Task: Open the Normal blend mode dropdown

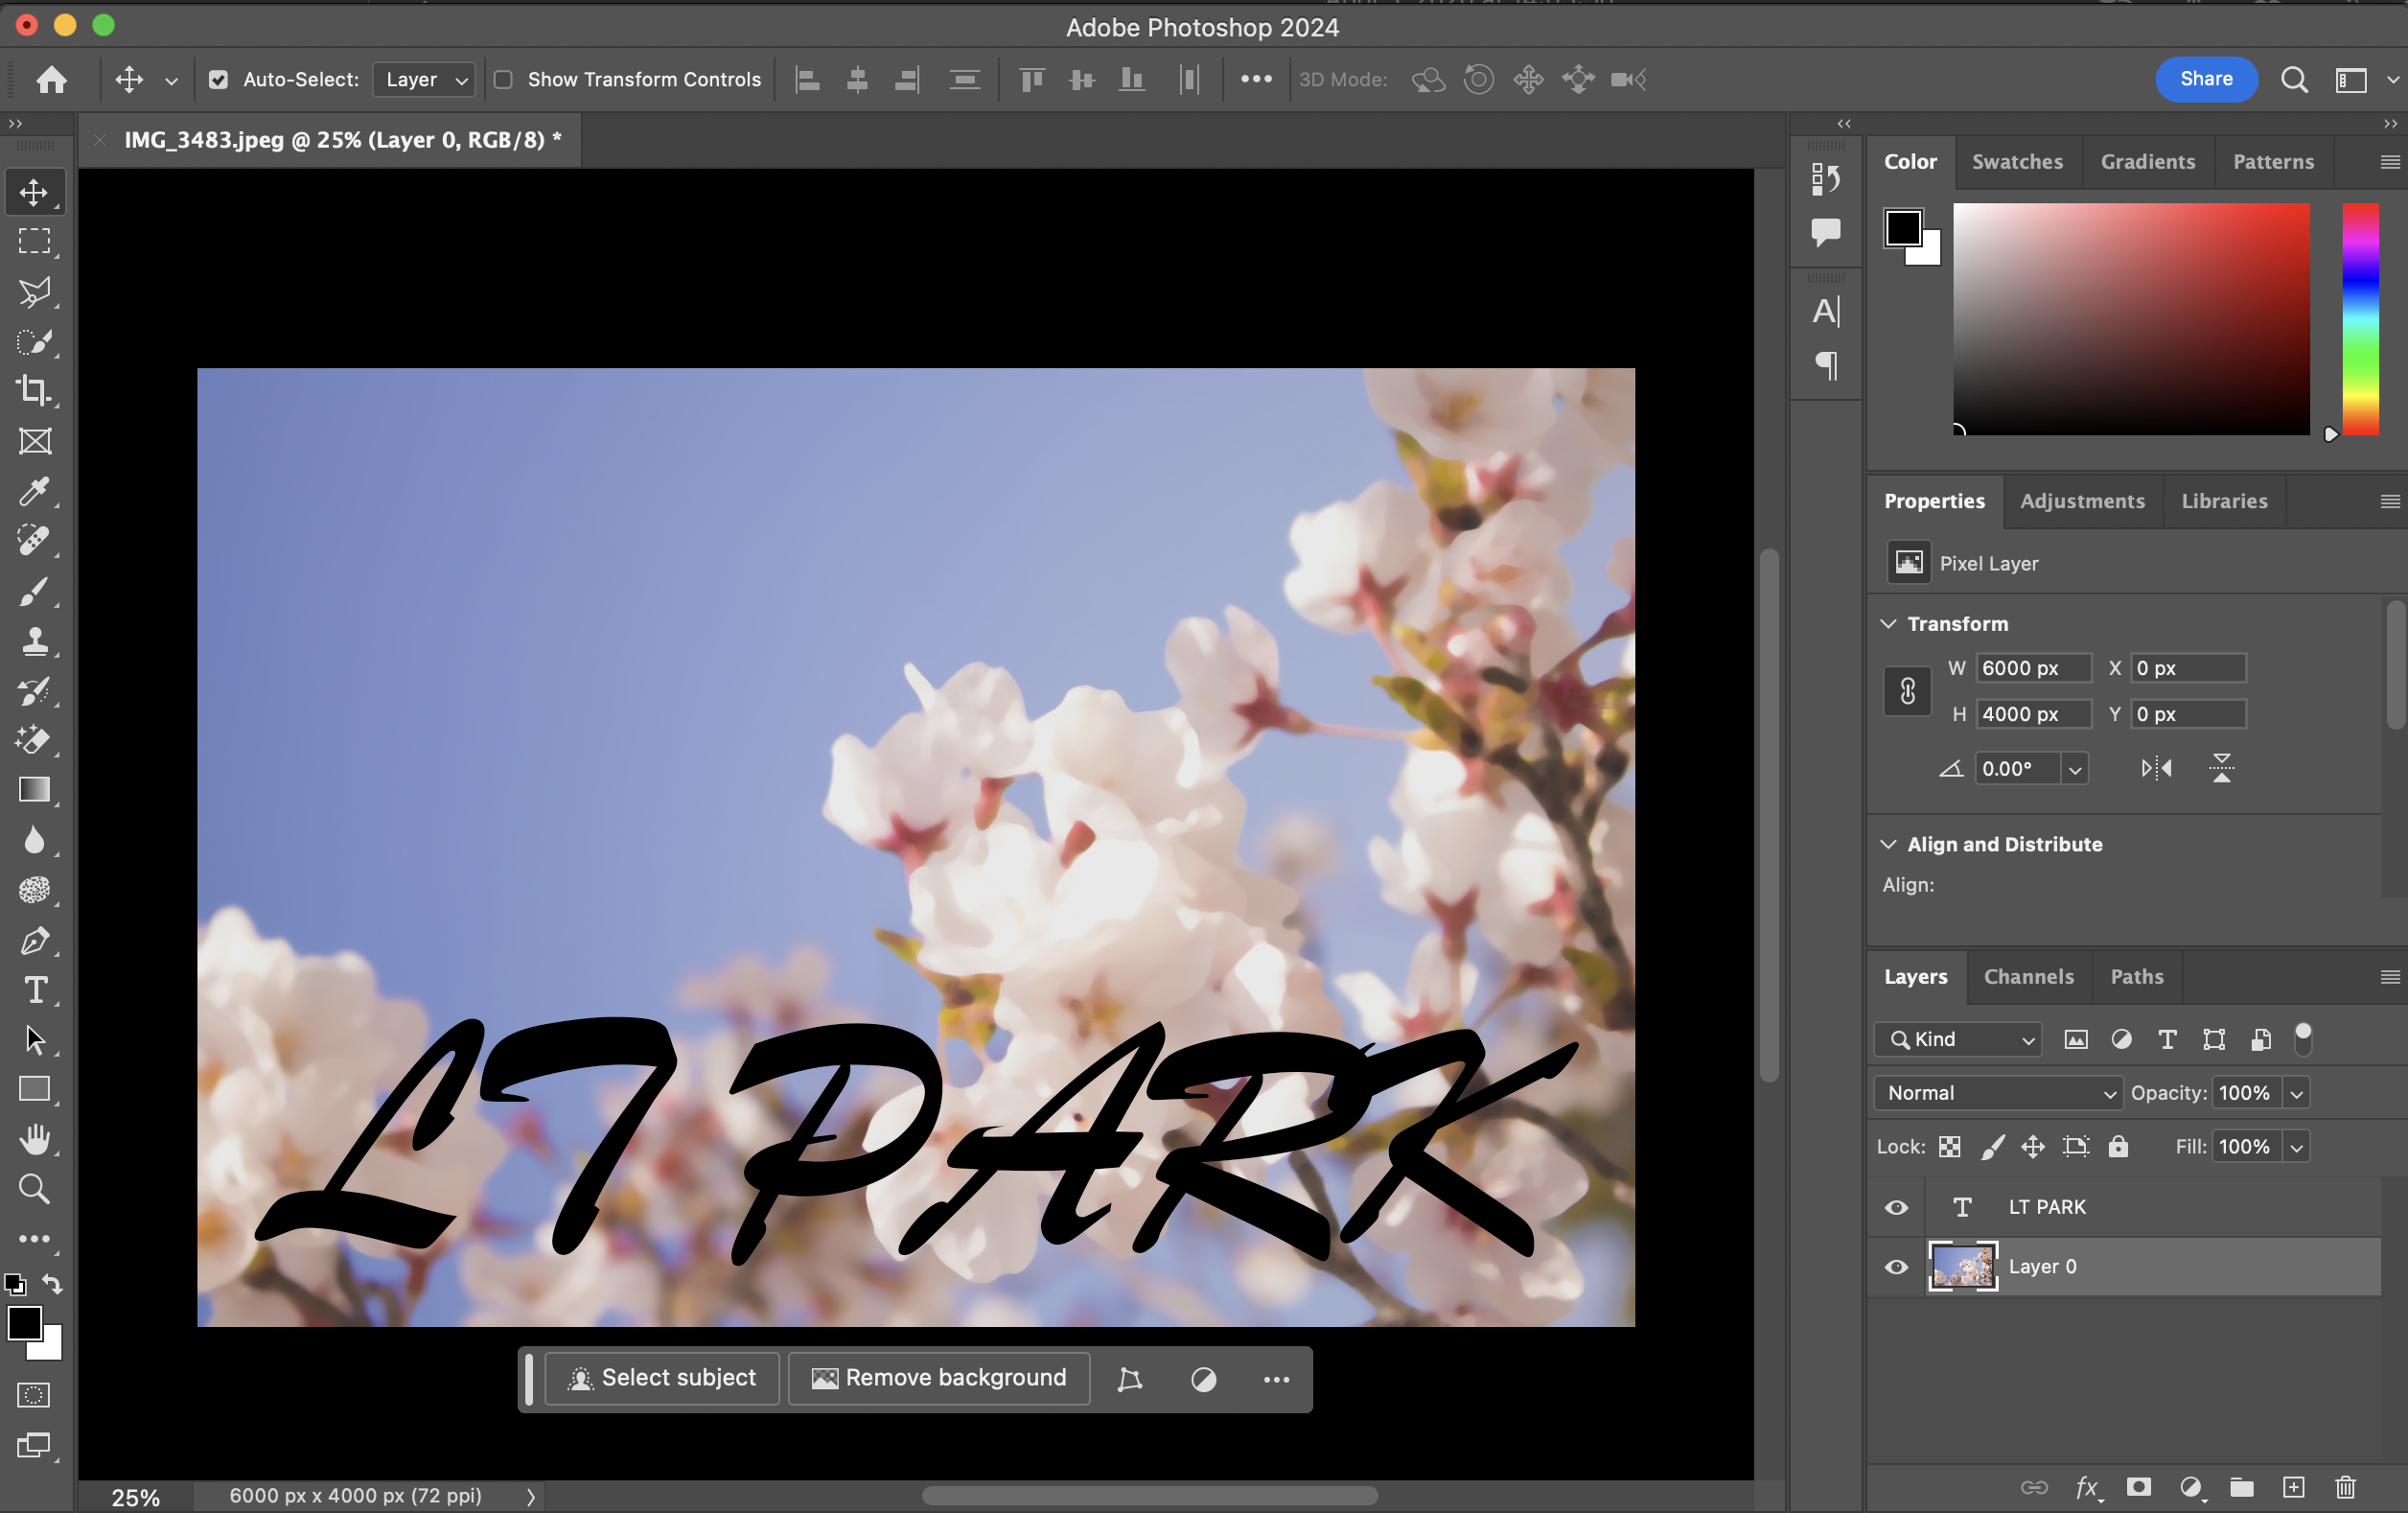Action: 1997,1093
